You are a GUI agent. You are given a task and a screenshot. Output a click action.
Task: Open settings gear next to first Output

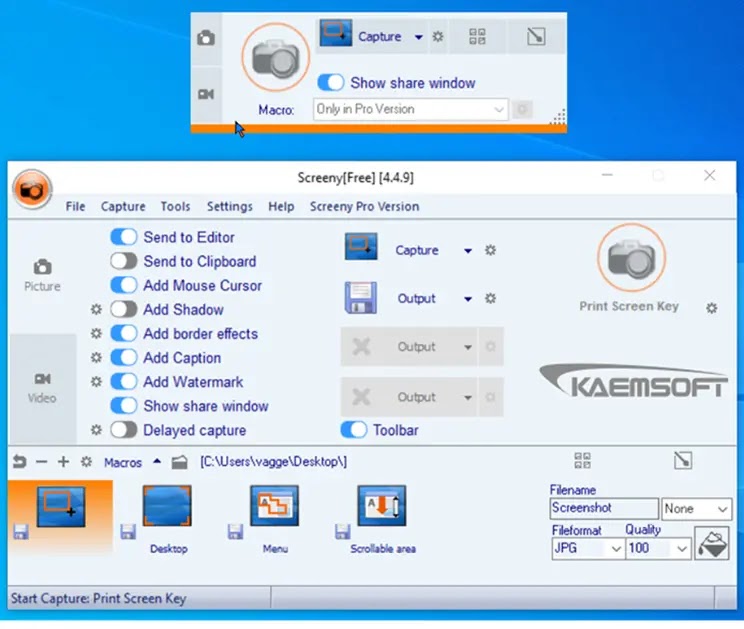click(x=490, y=298)
